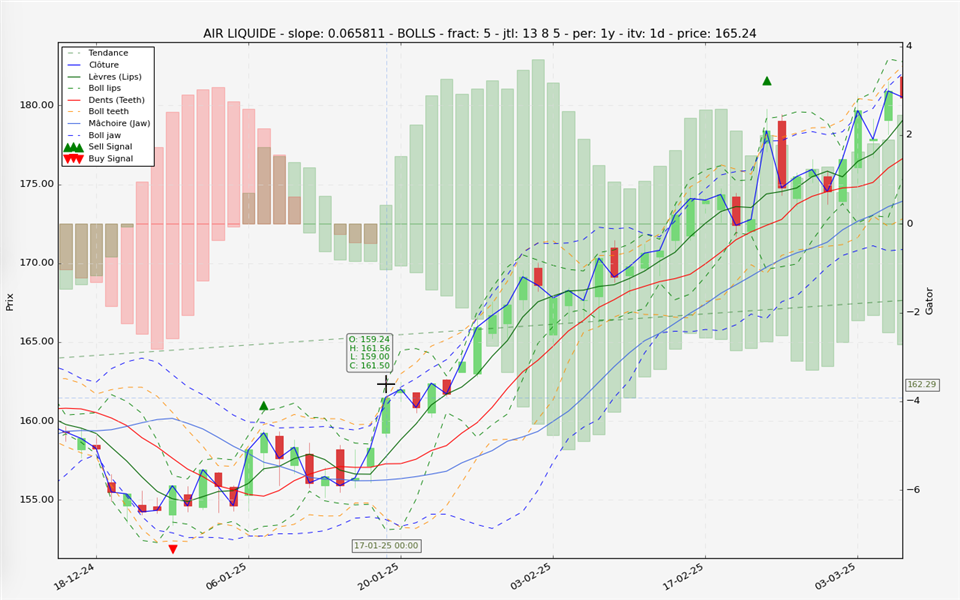Viewport: 960px width, 600px height.
Task: Click the green sell marker near 06-01-25
Action: [264, 406]
